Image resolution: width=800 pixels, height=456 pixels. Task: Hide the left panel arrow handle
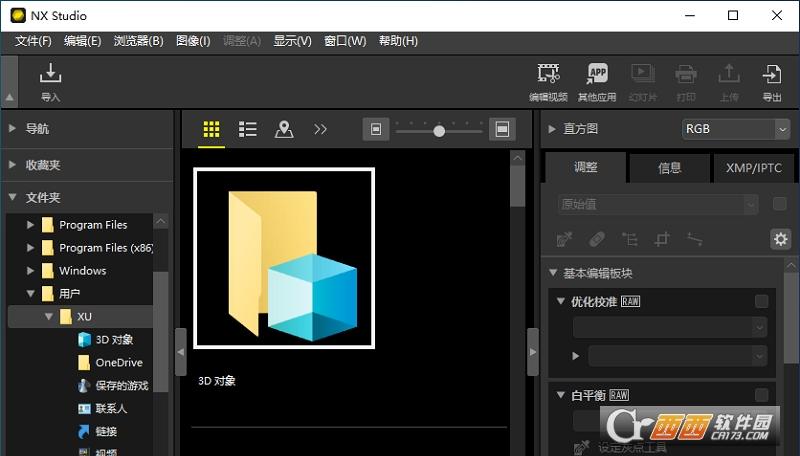point(180,352)
